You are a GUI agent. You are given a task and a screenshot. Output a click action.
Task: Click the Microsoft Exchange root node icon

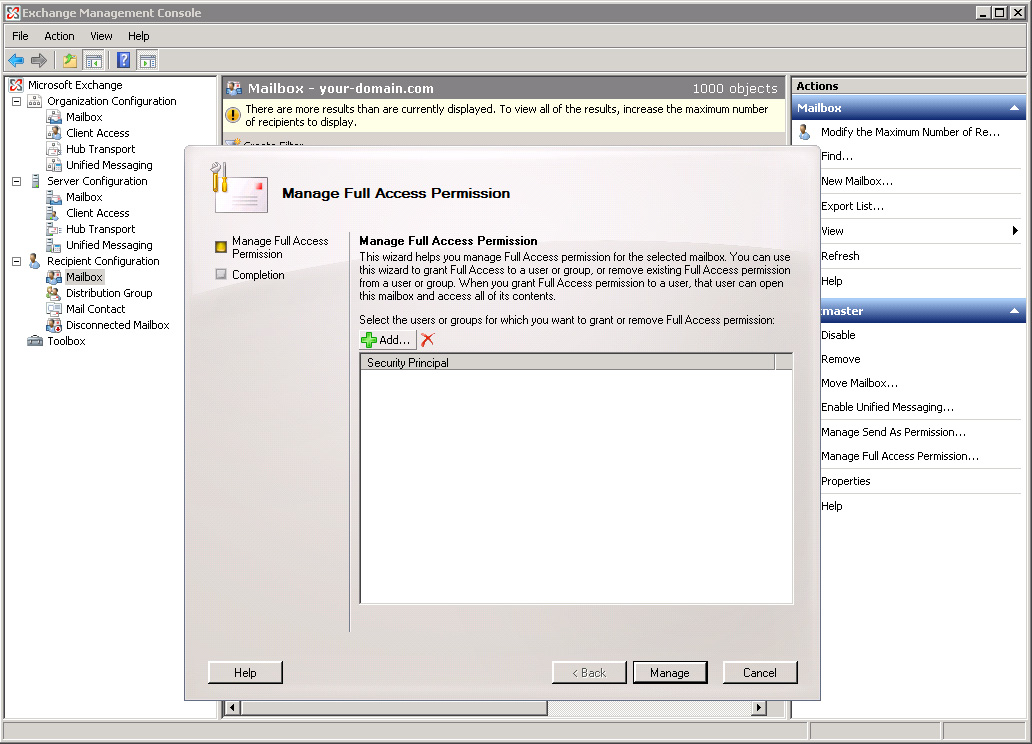click(x=16, y=85)
